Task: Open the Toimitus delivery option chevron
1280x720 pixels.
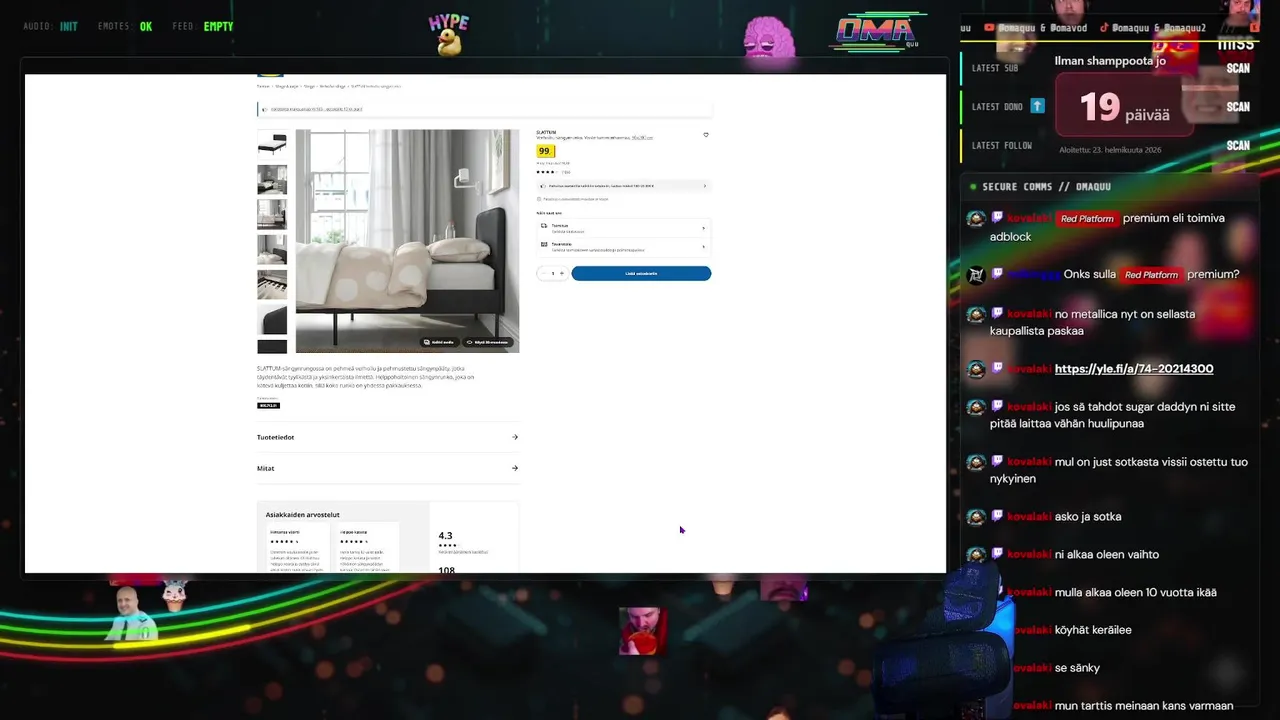Action: [x=703, y=228]
